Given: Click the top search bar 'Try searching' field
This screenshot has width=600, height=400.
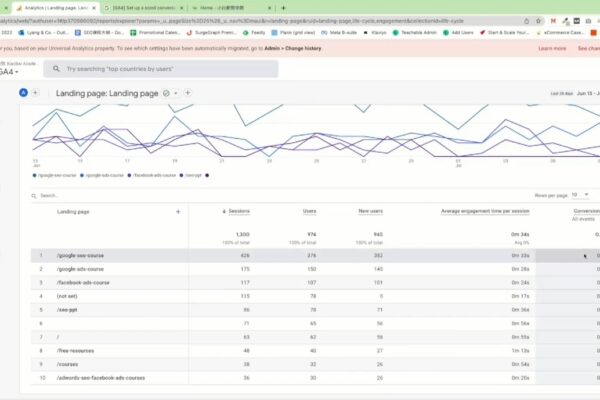Looking at the screenshot, I should (161, 69).
